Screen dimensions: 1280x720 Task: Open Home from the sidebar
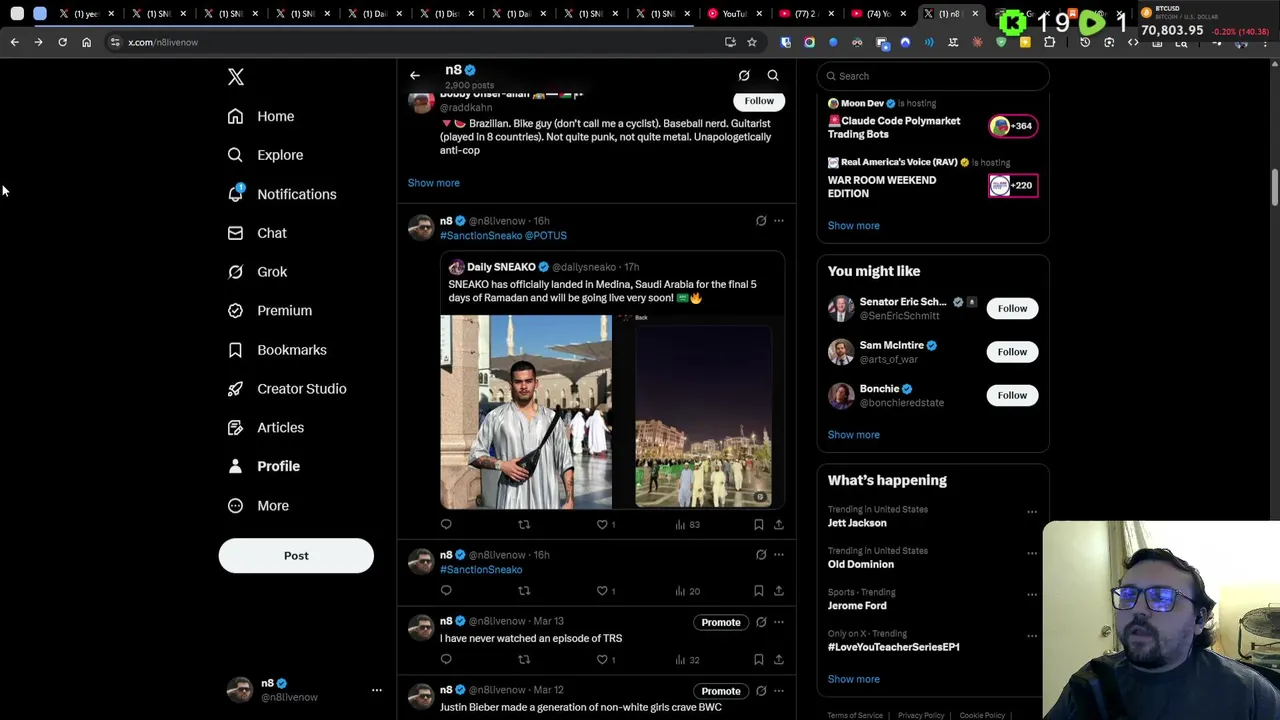pos(261,116)
